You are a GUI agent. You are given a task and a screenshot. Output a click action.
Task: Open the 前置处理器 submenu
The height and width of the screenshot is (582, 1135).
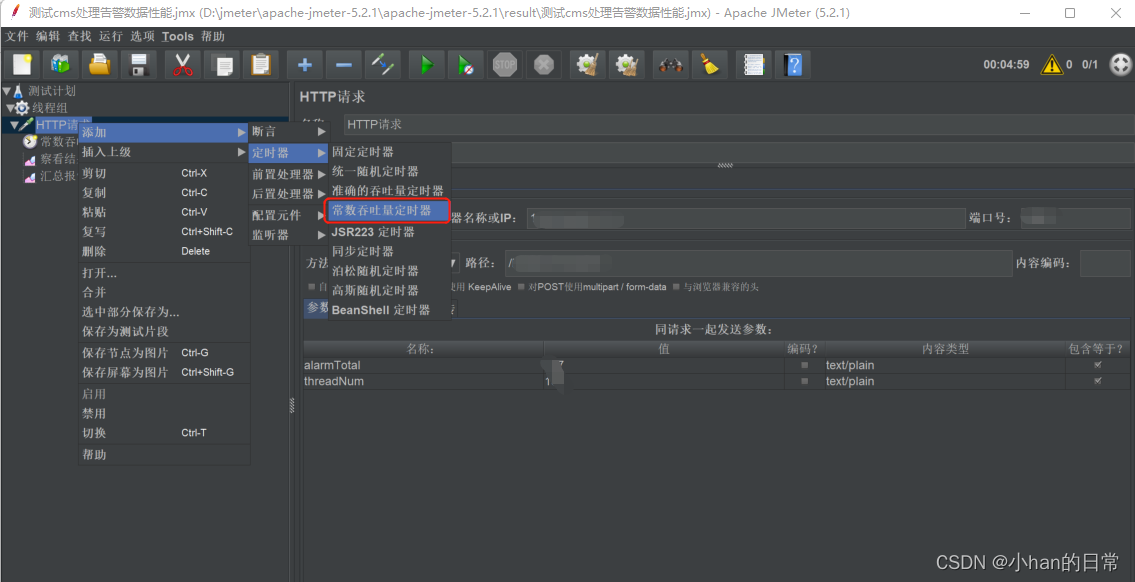pyautogui.click(x=289, y=174)
